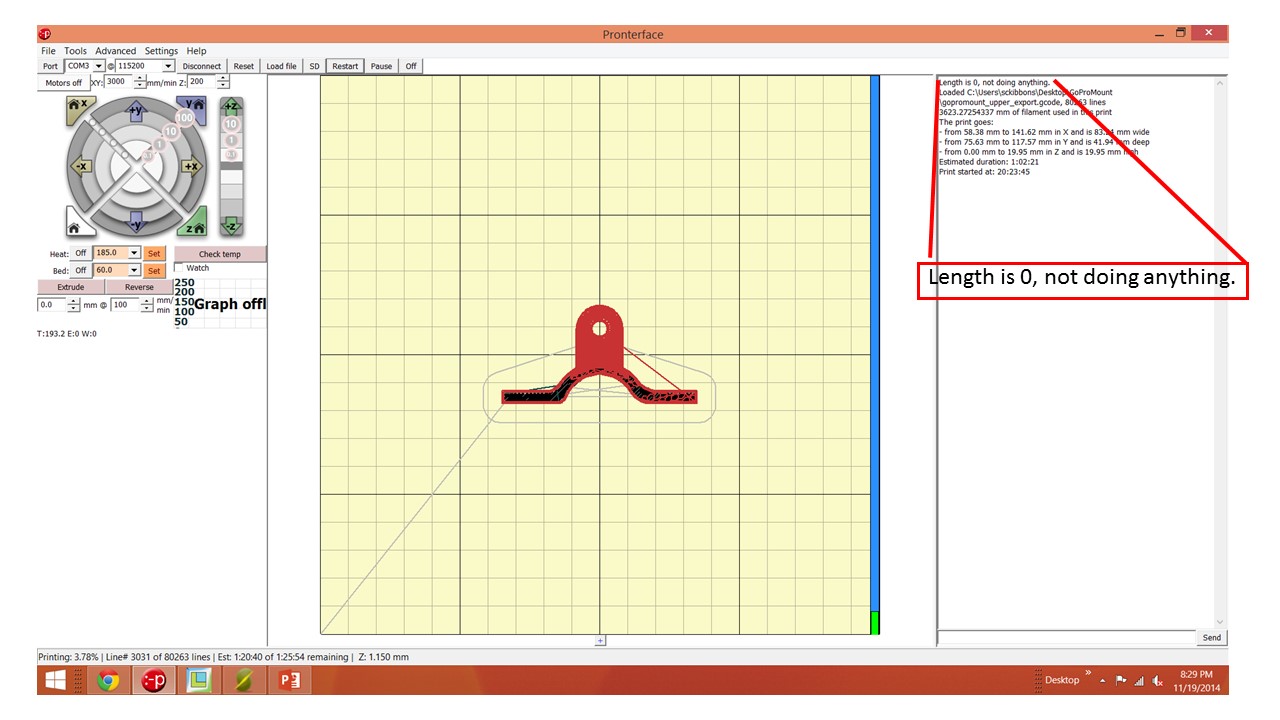Viewport: 1280px width, 720px height.
Task: Click the Check temp button
Action: click(220, 254)
